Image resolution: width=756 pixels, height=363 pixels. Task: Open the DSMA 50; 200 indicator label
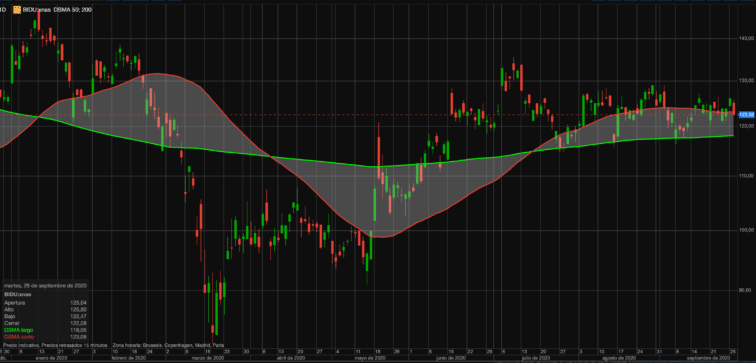click(73, 10)
